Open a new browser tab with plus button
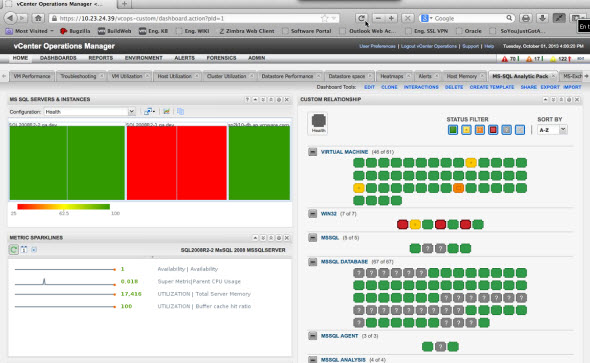Viewport: 590px width, 363px height. pyautogui.click(x=125, y=4)
